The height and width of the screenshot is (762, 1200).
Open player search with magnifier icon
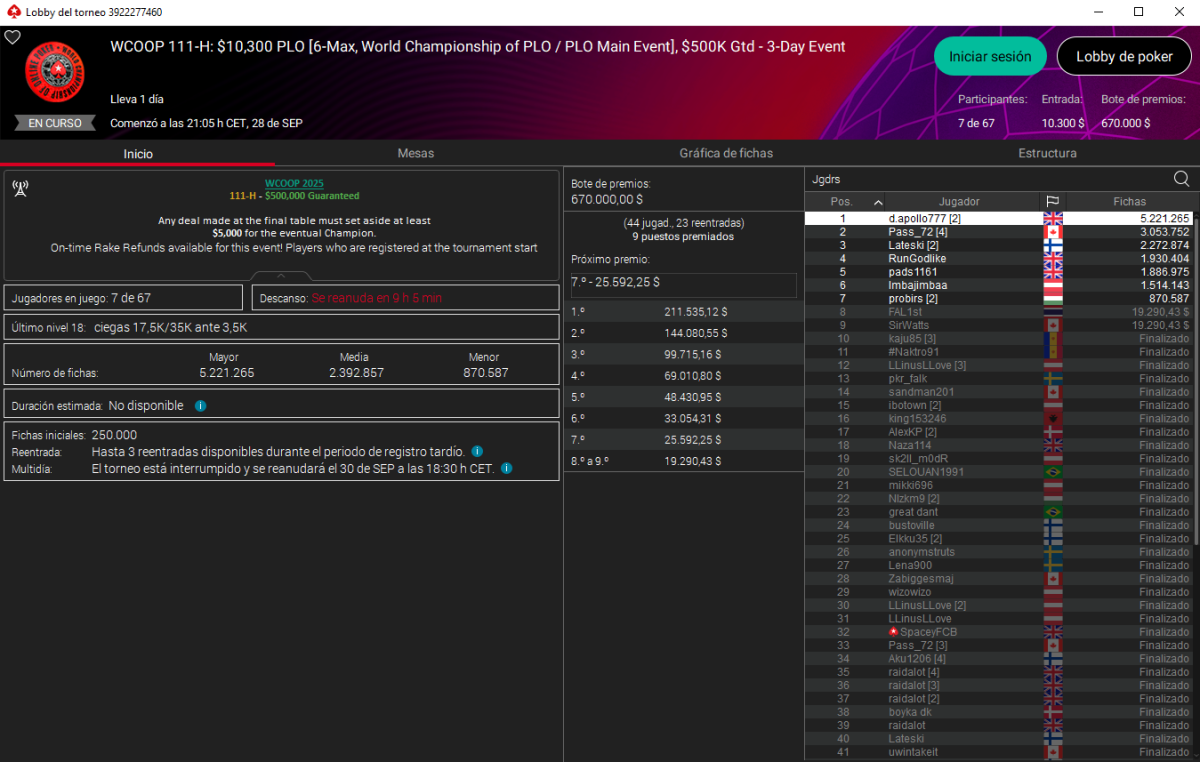point(1181,179)
